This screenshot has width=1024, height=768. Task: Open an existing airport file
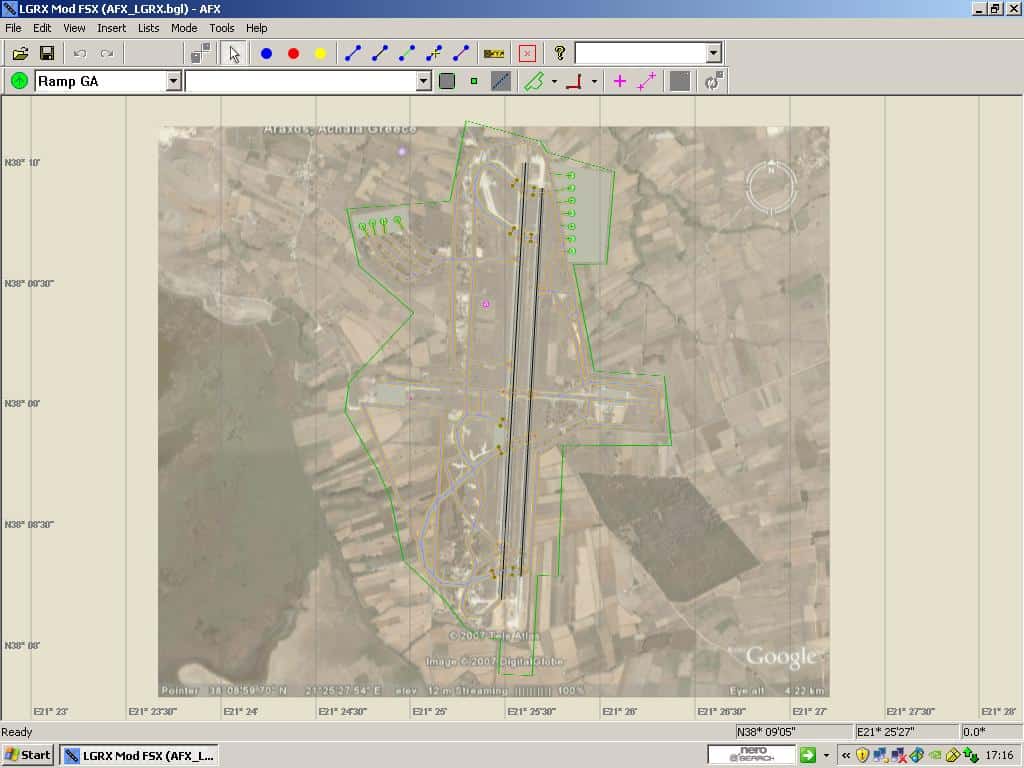[x=20, y=53]
